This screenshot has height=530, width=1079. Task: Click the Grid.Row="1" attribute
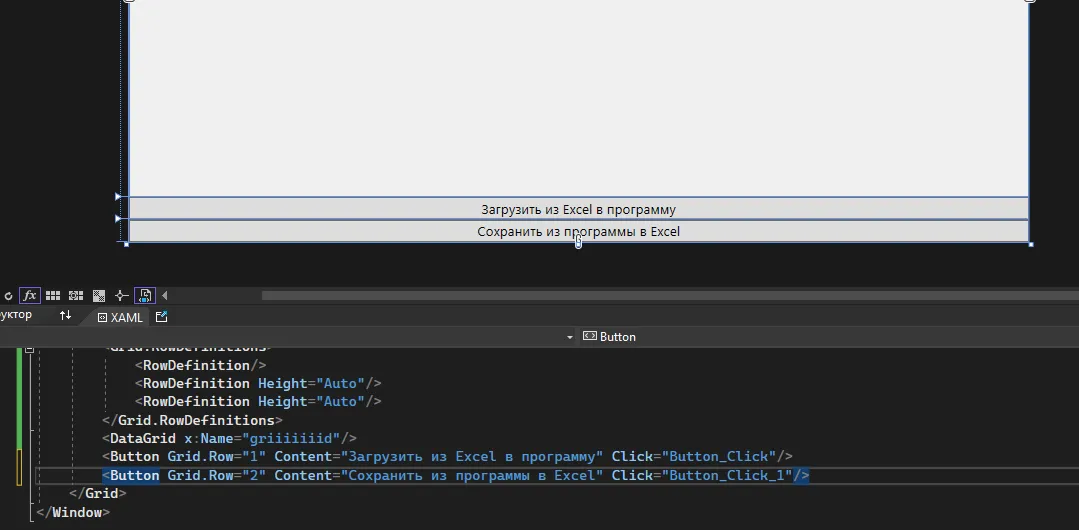[x=217, y=456]
